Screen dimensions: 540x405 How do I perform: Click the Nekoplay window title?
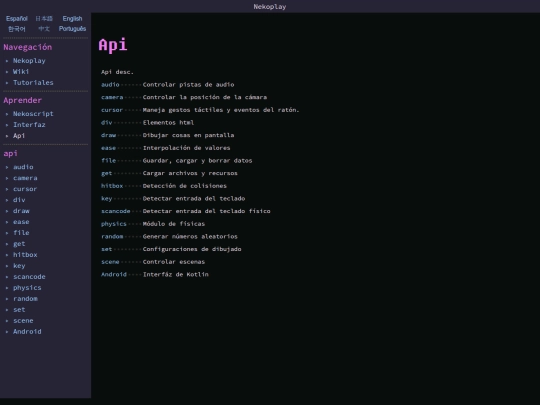[270, 7]
